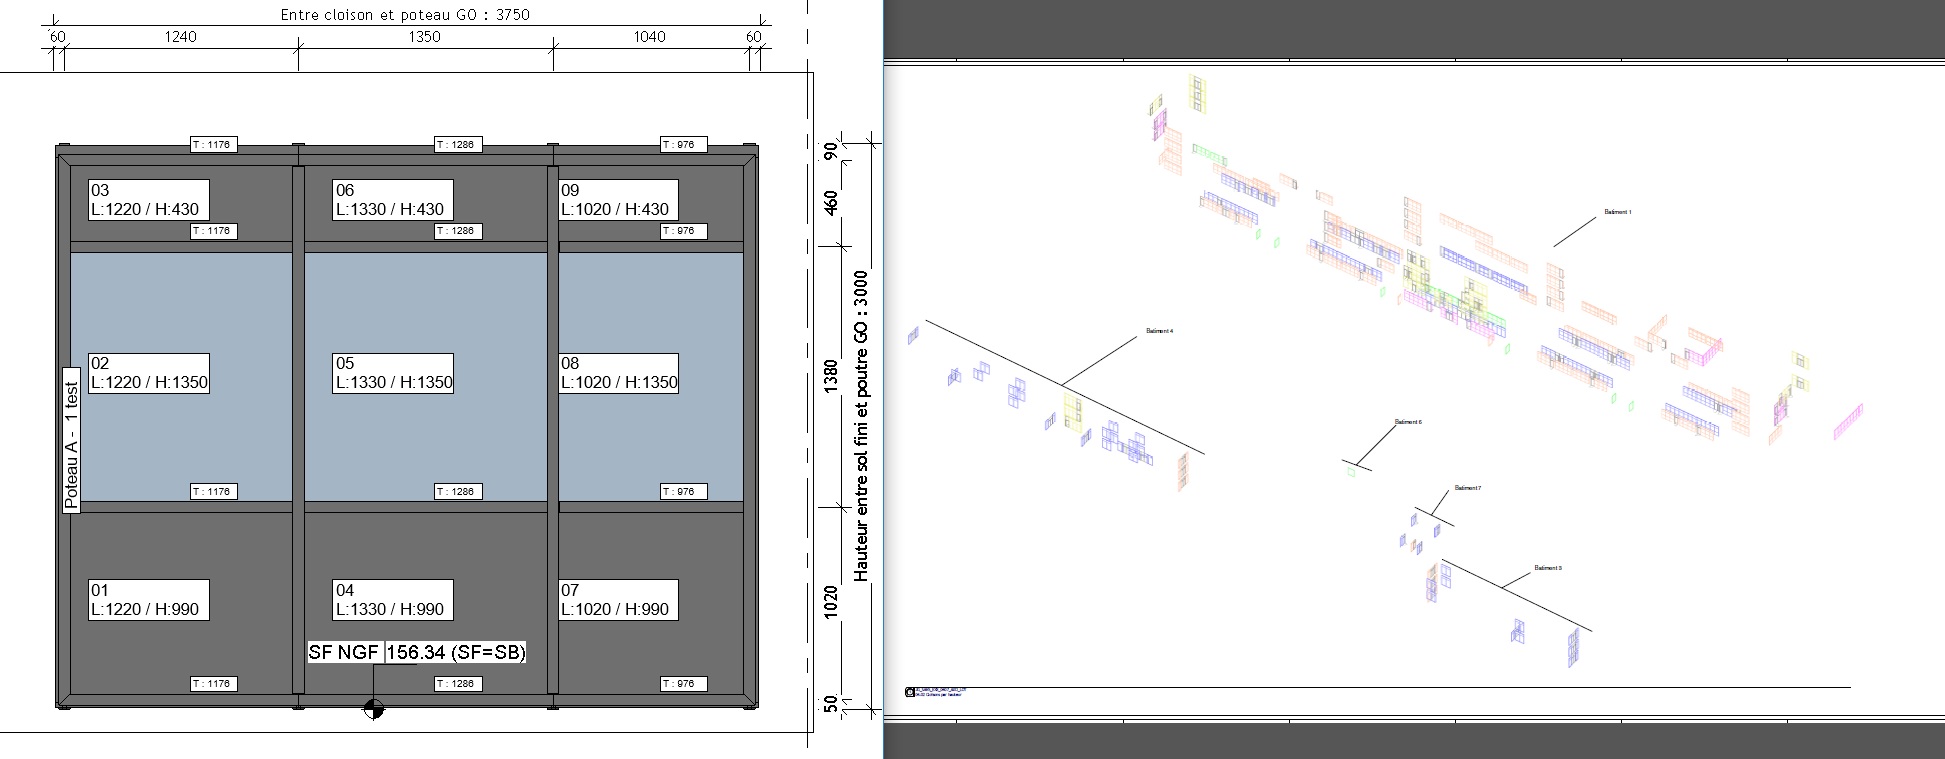Select the Poteau A - 1 test label
The width and height of the screenshot is (1945, 759).
[72, 446]
